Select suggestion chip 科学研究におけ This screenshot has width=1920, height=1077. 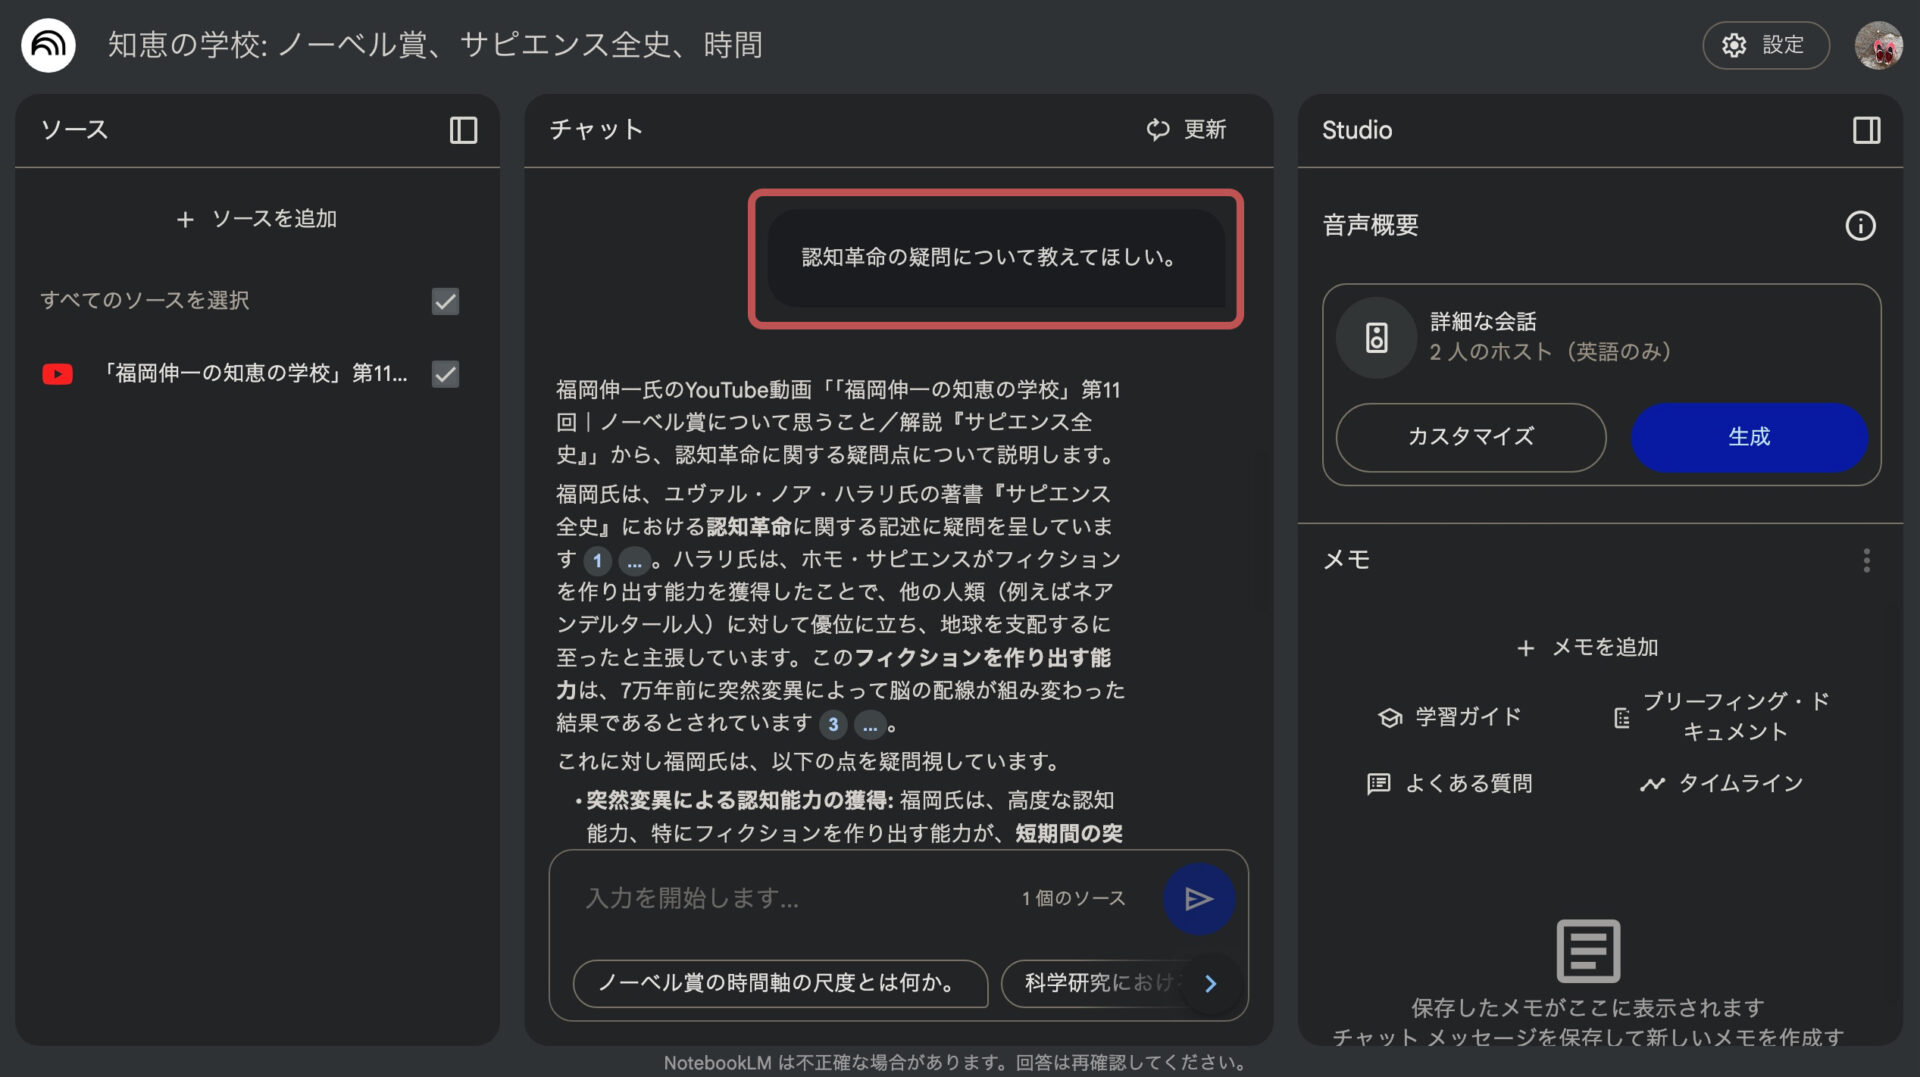coord(1095,984)
